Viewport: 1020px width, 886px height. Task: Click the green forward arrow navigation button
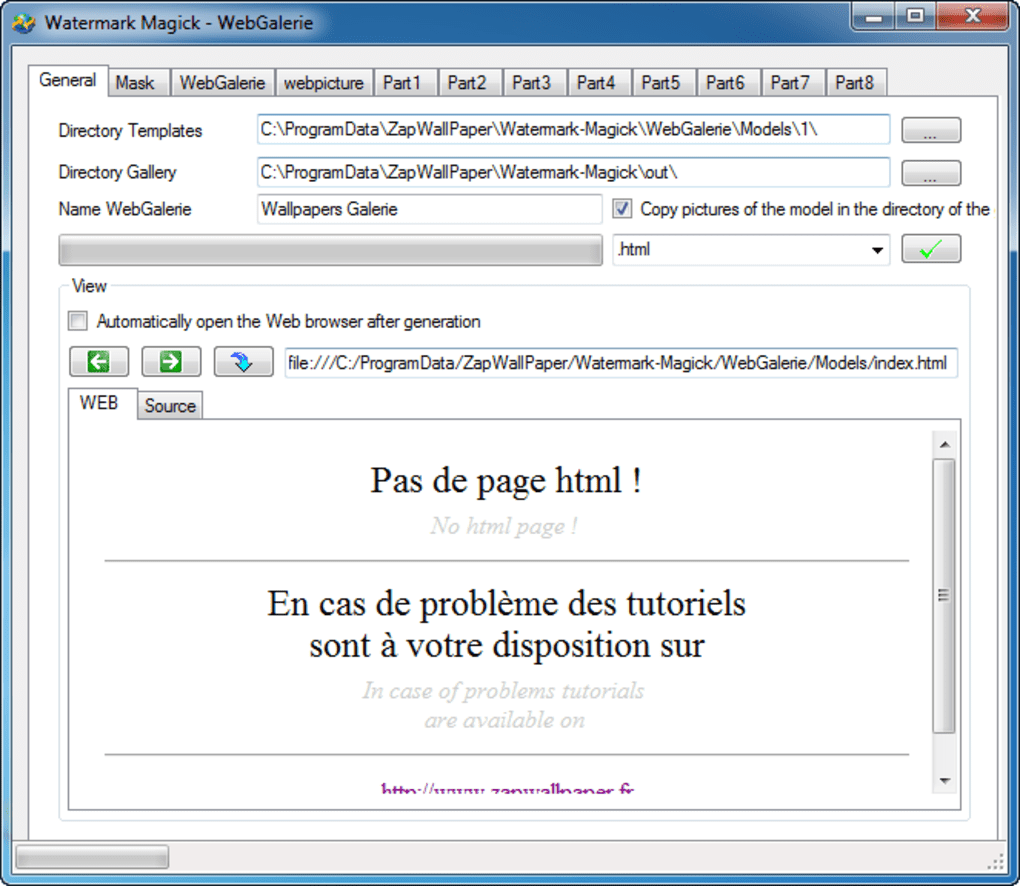pyautogui.click(x=171, y=362)
